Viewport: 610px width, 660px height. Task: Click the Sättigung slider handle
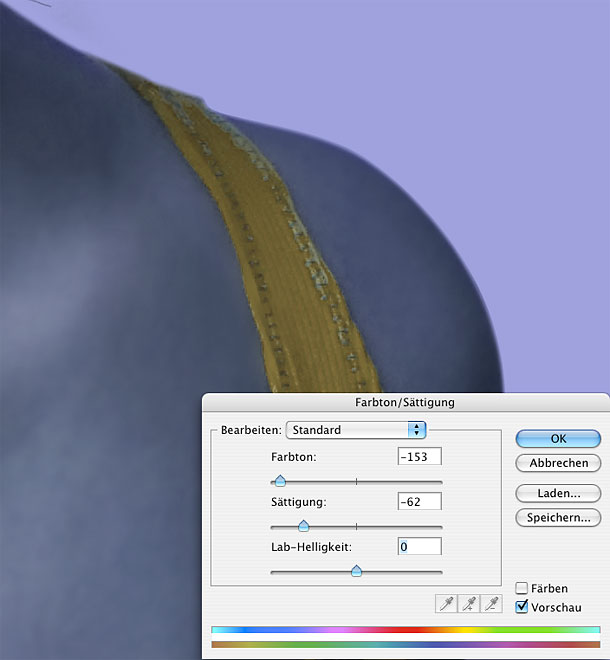point(304,526)
